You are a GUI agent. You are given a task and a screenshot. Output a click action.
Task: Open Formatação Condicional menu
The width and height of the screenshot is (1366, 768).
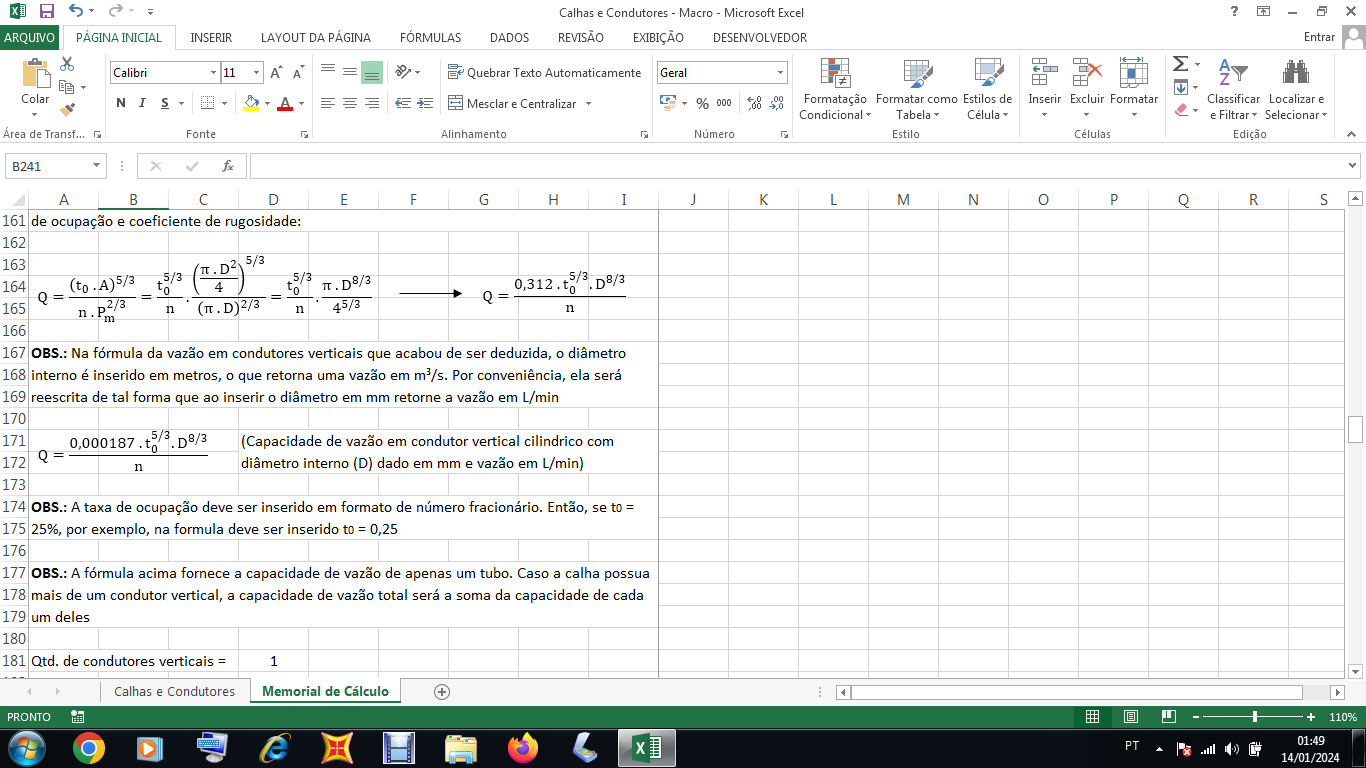pos(835,89)
